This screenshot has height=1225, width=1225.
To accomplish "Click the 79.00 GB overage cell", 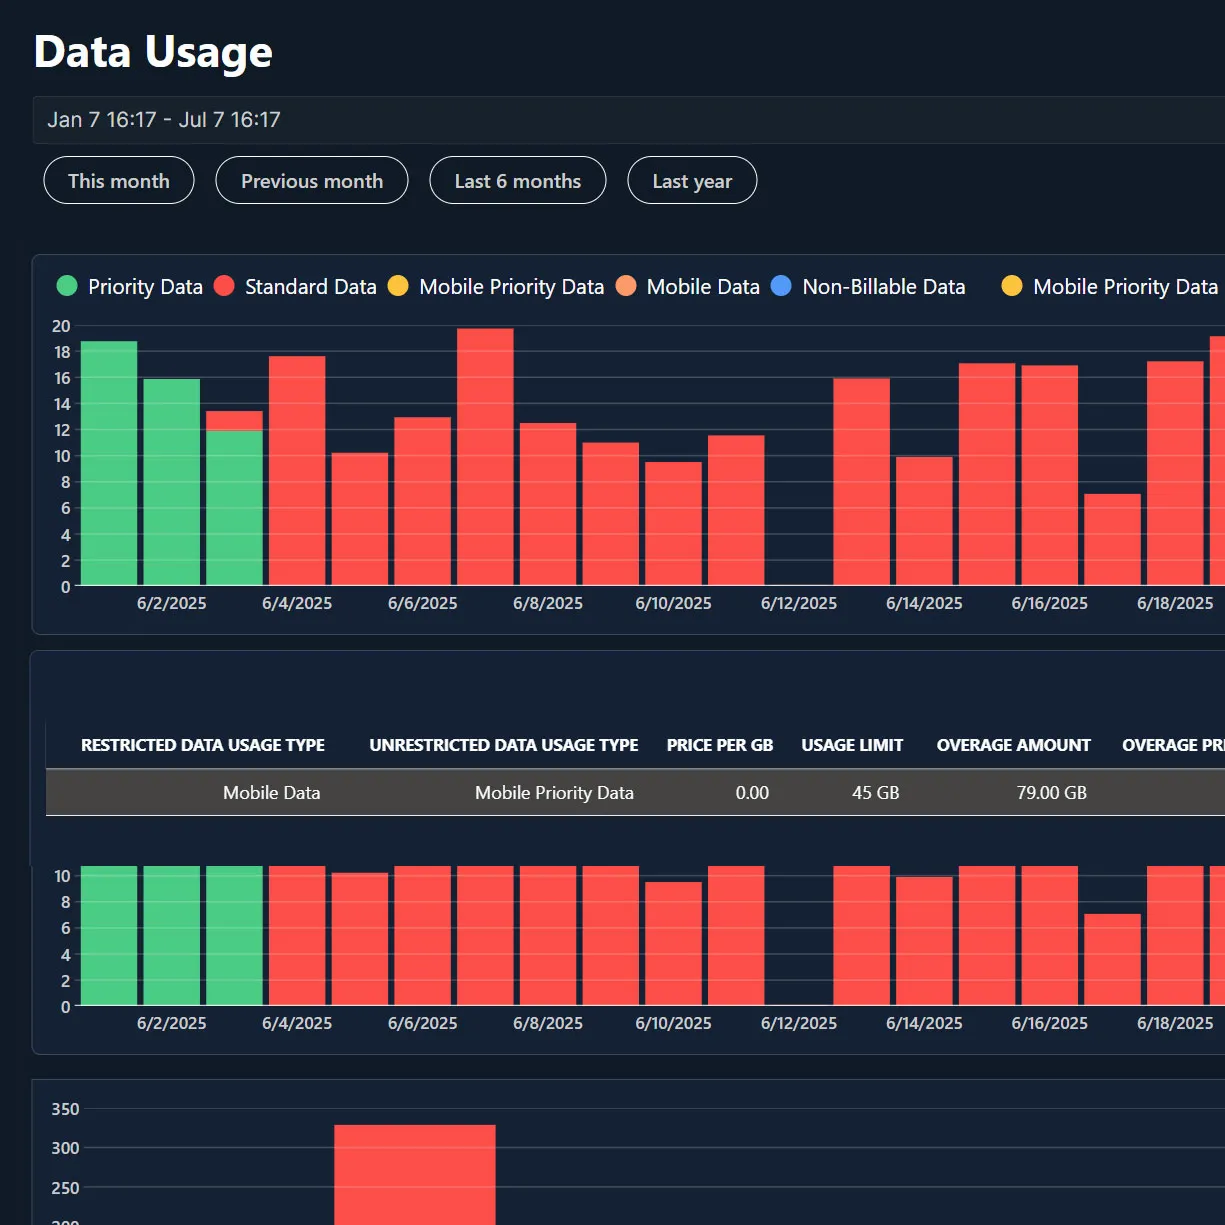I will tap(1052, 793).
